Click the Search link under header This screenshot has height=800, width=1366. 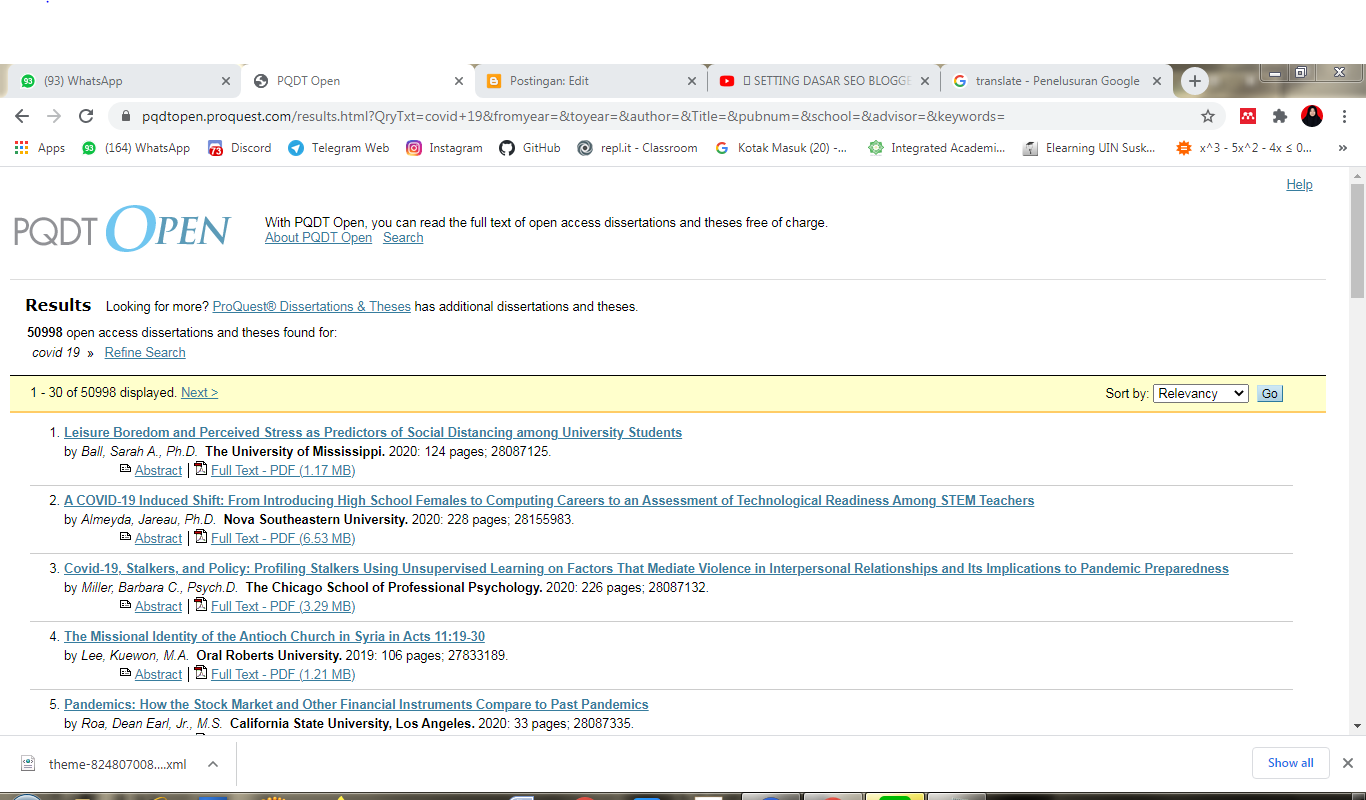point(403,238)
